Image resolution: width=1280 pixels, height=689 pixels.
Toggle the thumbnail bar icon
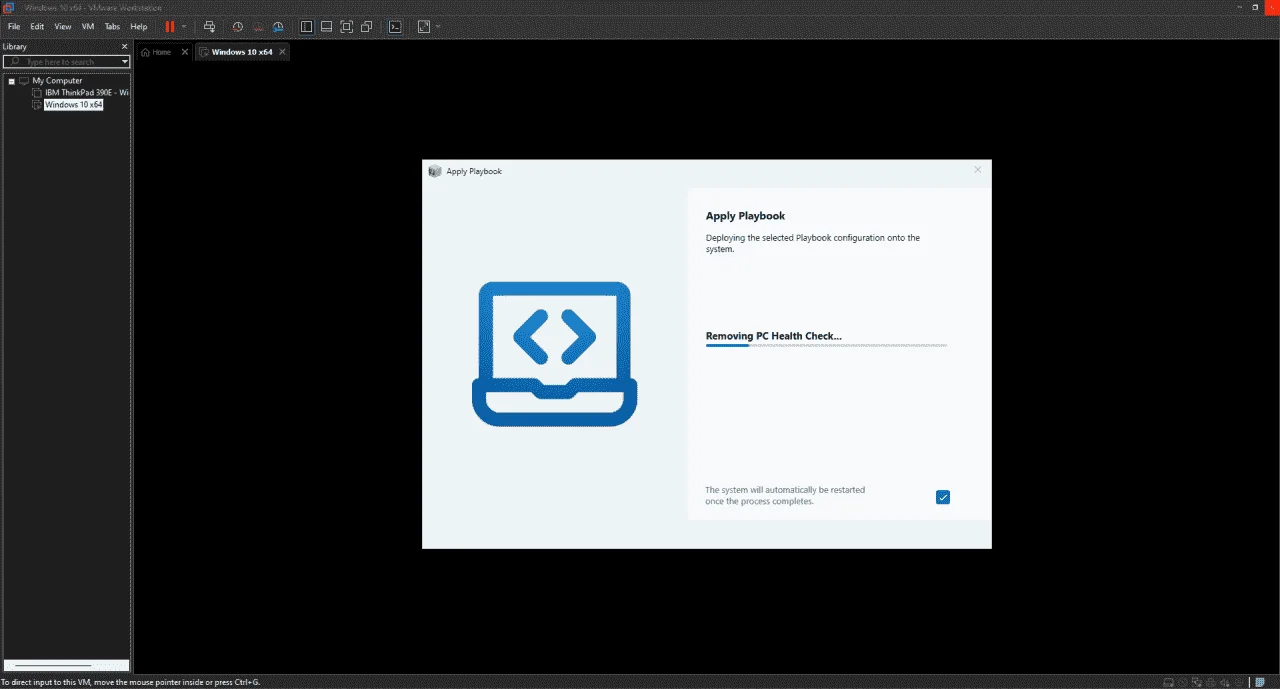[326, 27]
